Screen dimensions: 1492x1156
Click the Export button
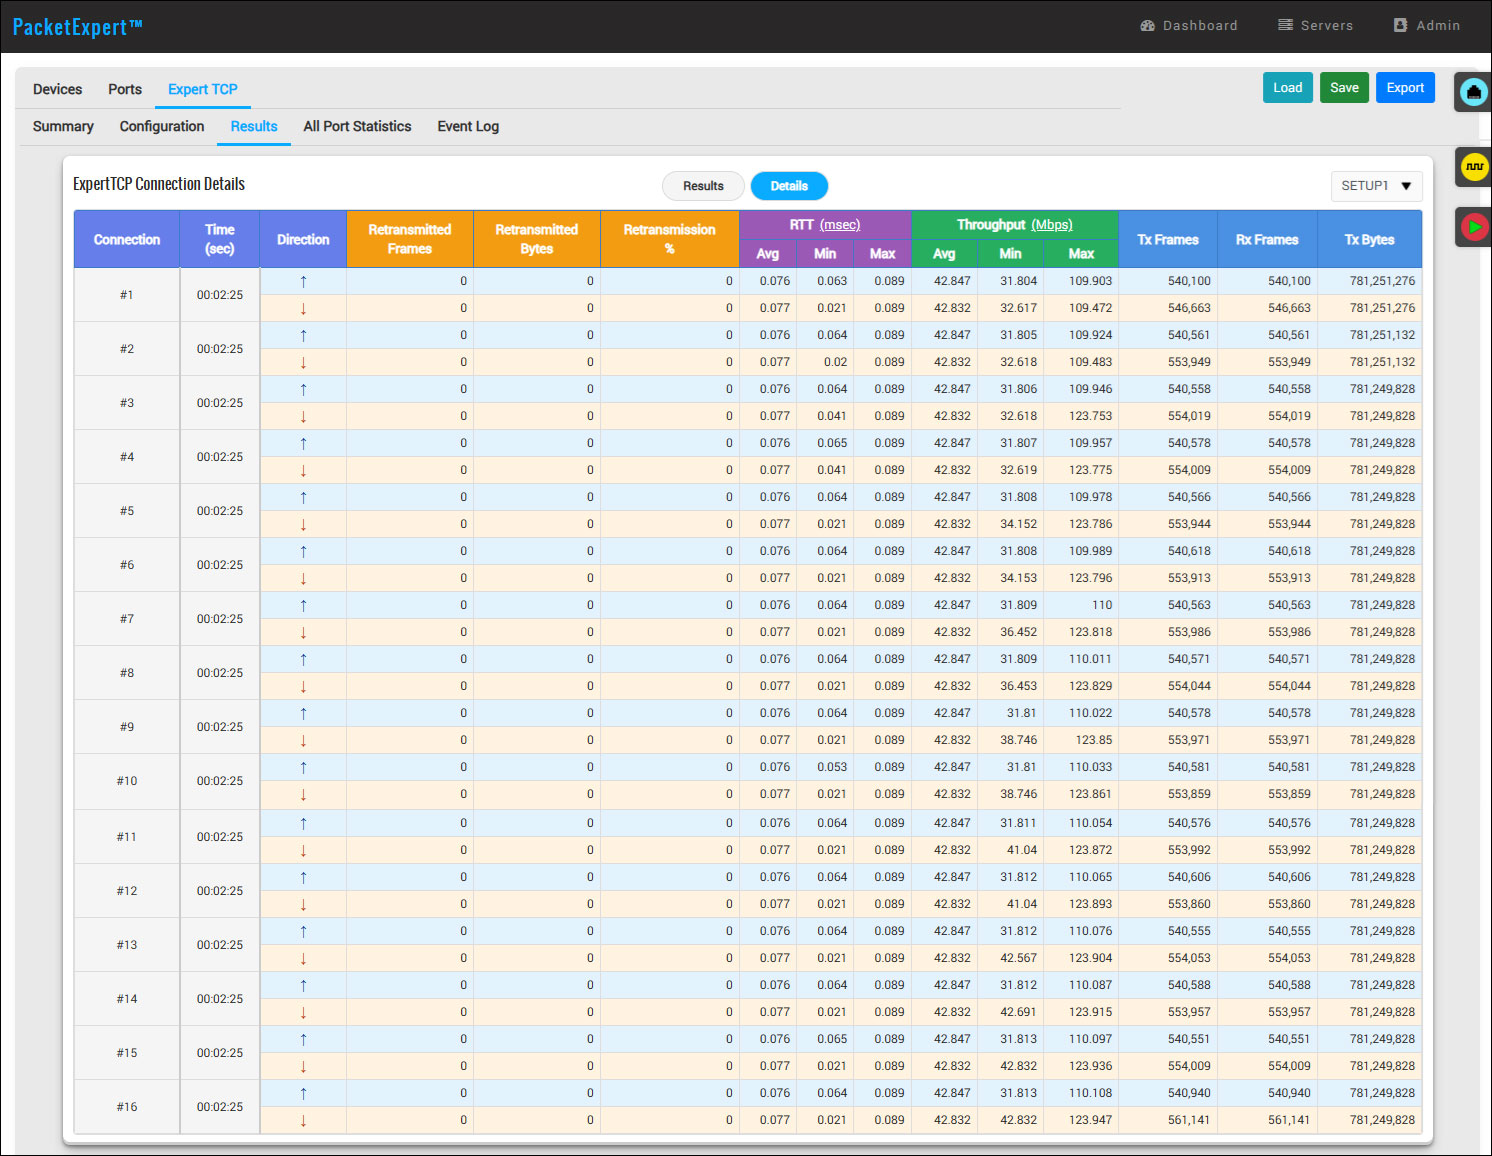click(1405, 88)
